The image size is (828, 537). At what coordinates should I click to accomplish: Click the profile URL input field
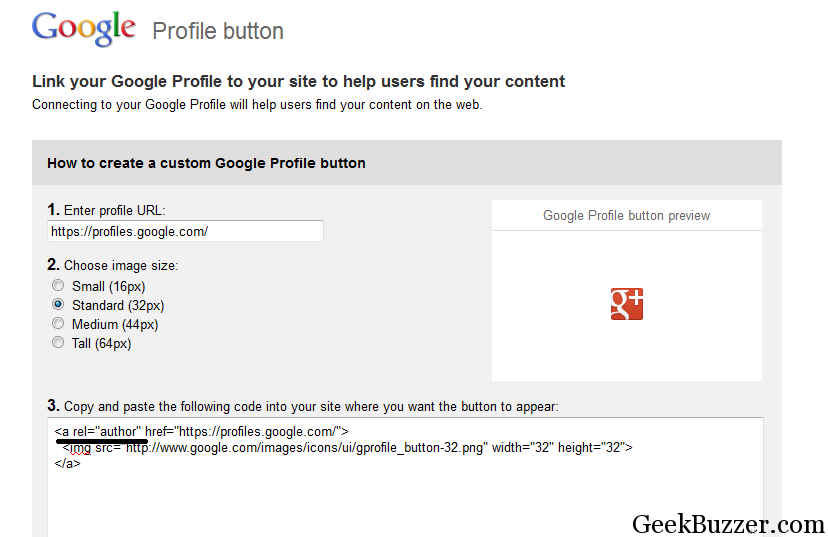(x=185, y=231)
